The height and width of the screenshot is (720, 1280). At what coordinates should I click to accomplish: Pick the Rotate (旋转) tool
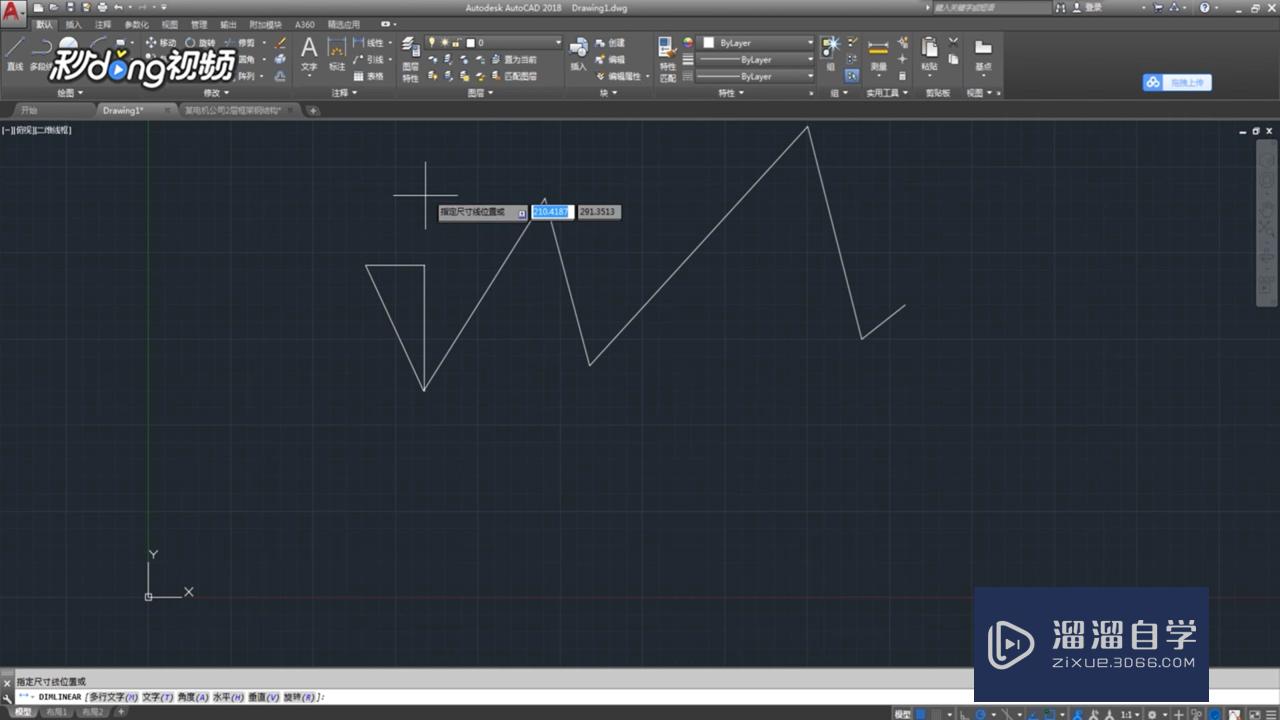pos(200,43)
